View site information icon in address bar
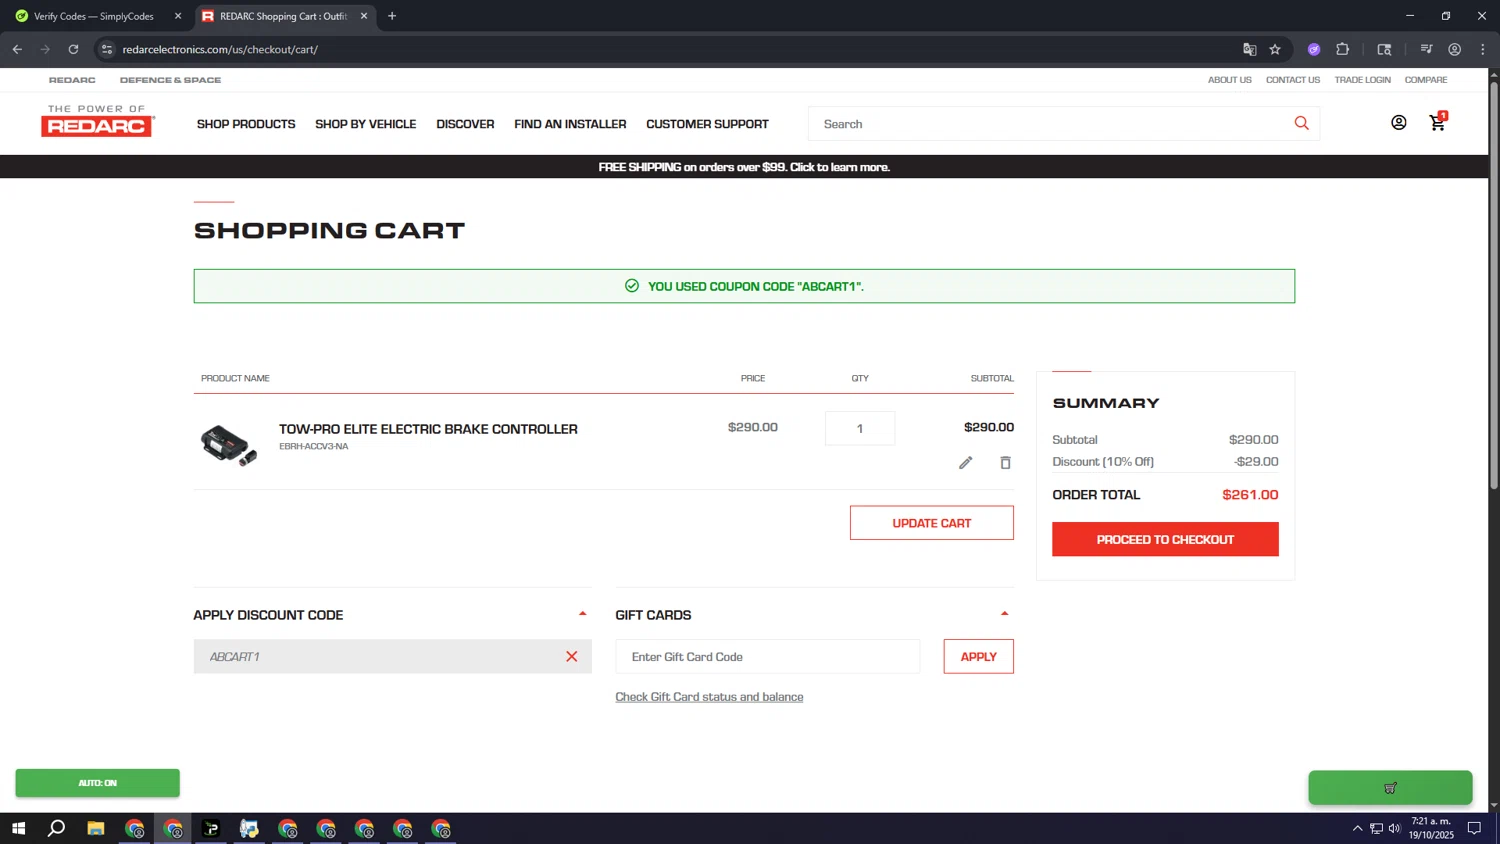Viewport: 1500px width, 844px height. pyautogui.click(x=107, y=49)
